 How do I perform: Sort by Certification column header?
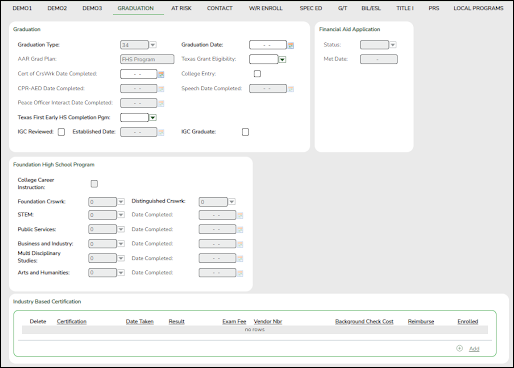[x=72, y=321]
